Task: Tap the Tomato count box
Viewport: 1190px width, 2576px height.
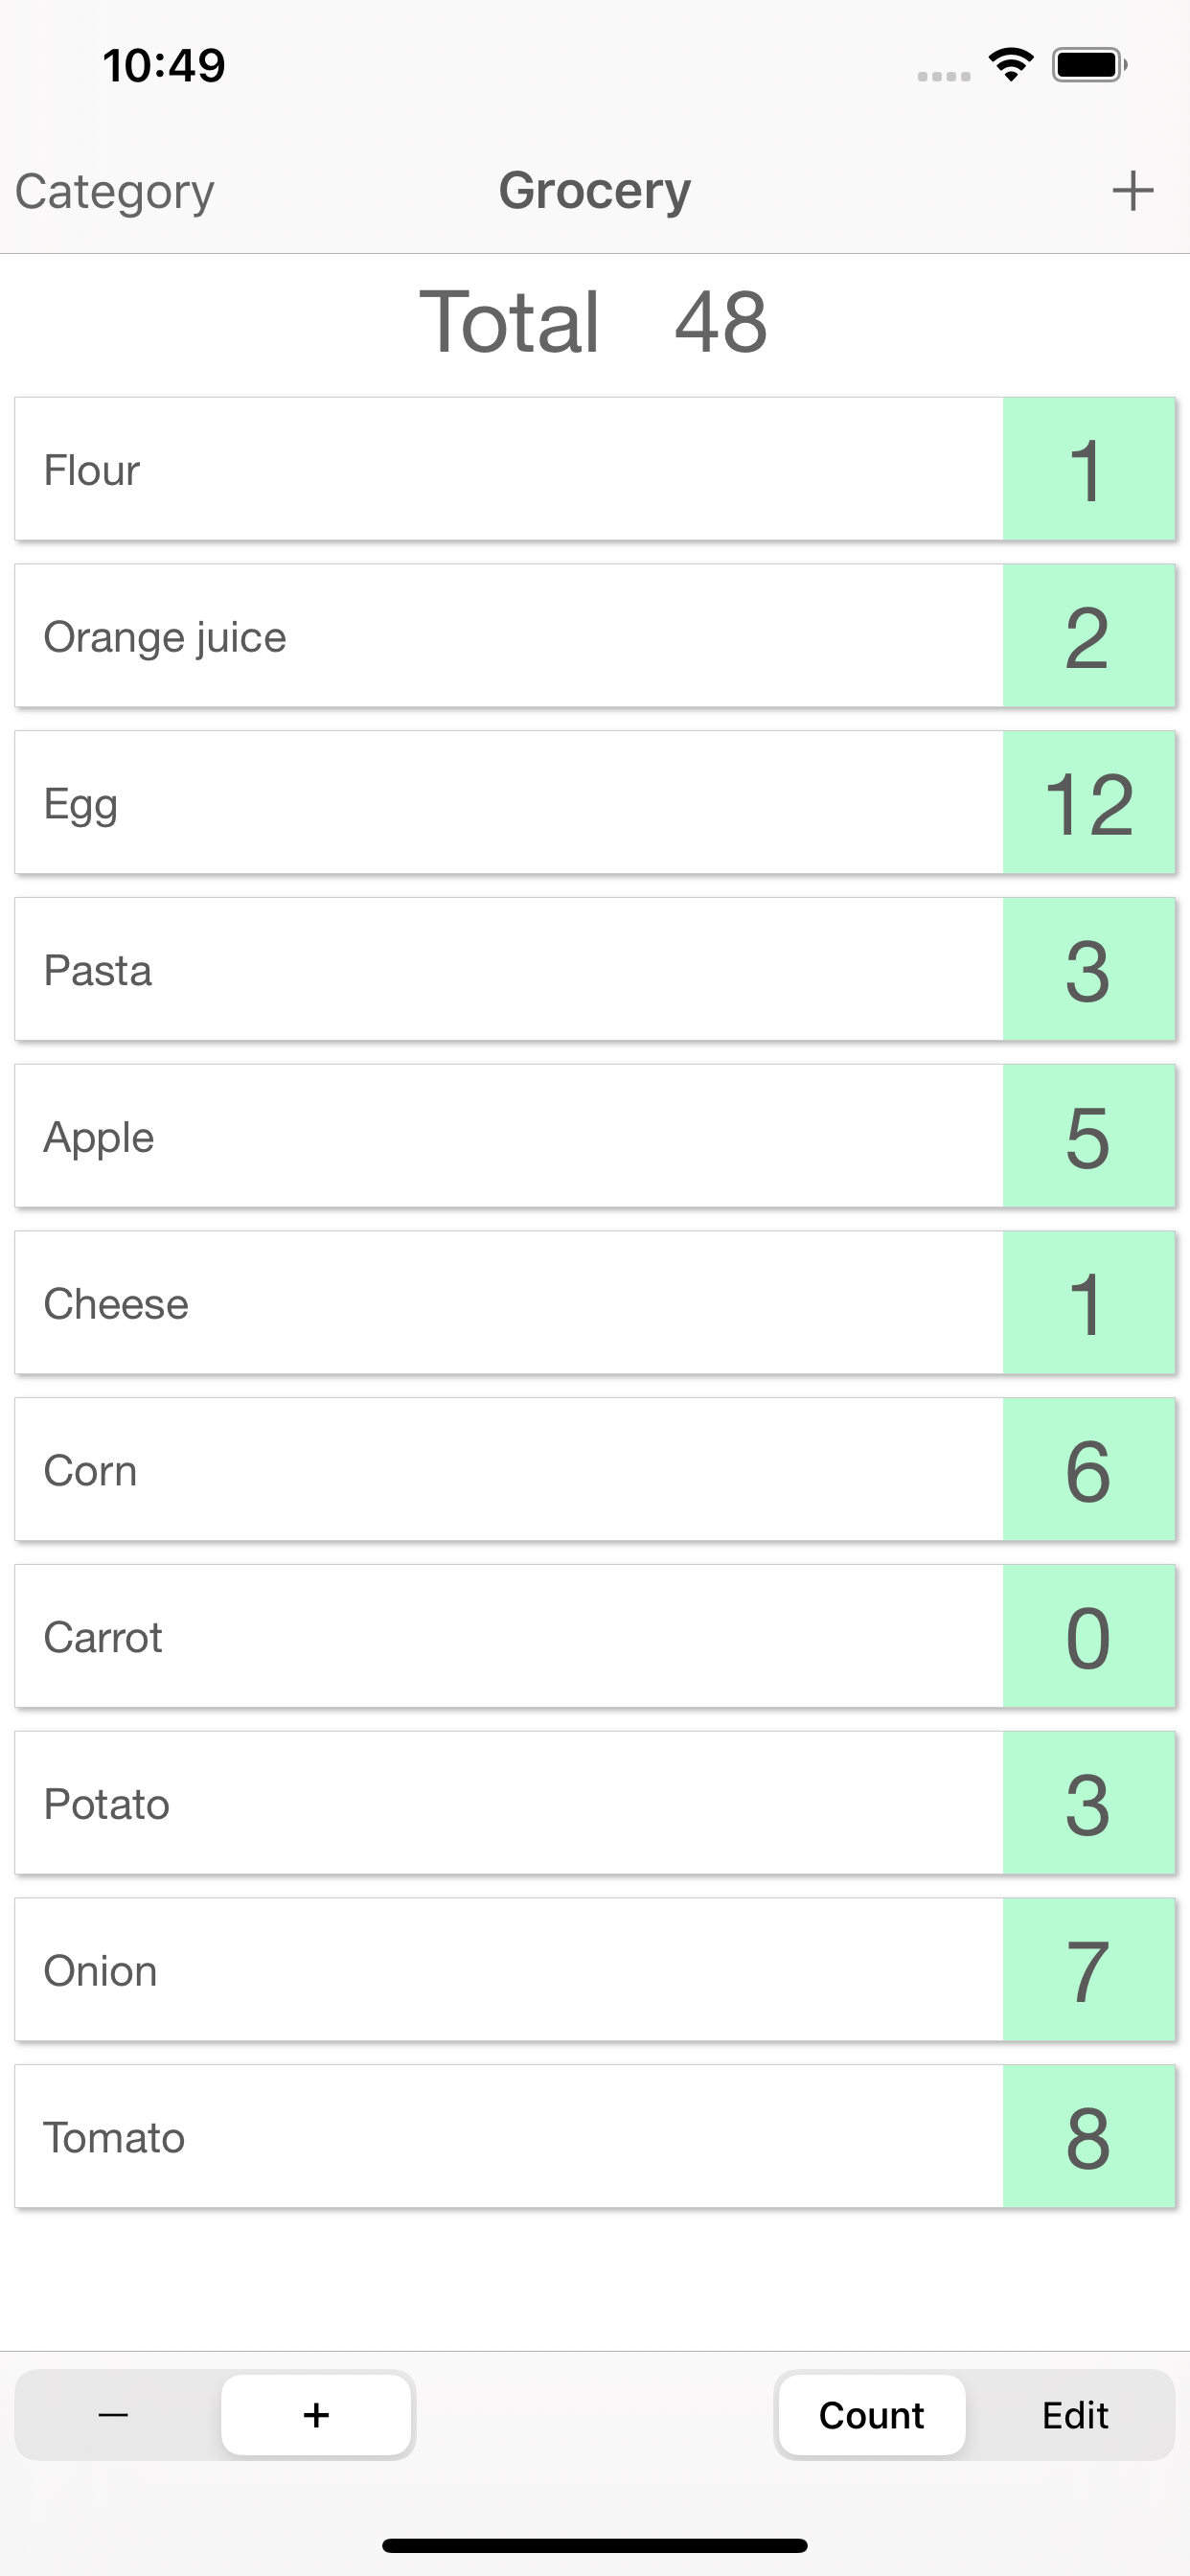Action: pyautogui.click(x=1088, y=2137)
